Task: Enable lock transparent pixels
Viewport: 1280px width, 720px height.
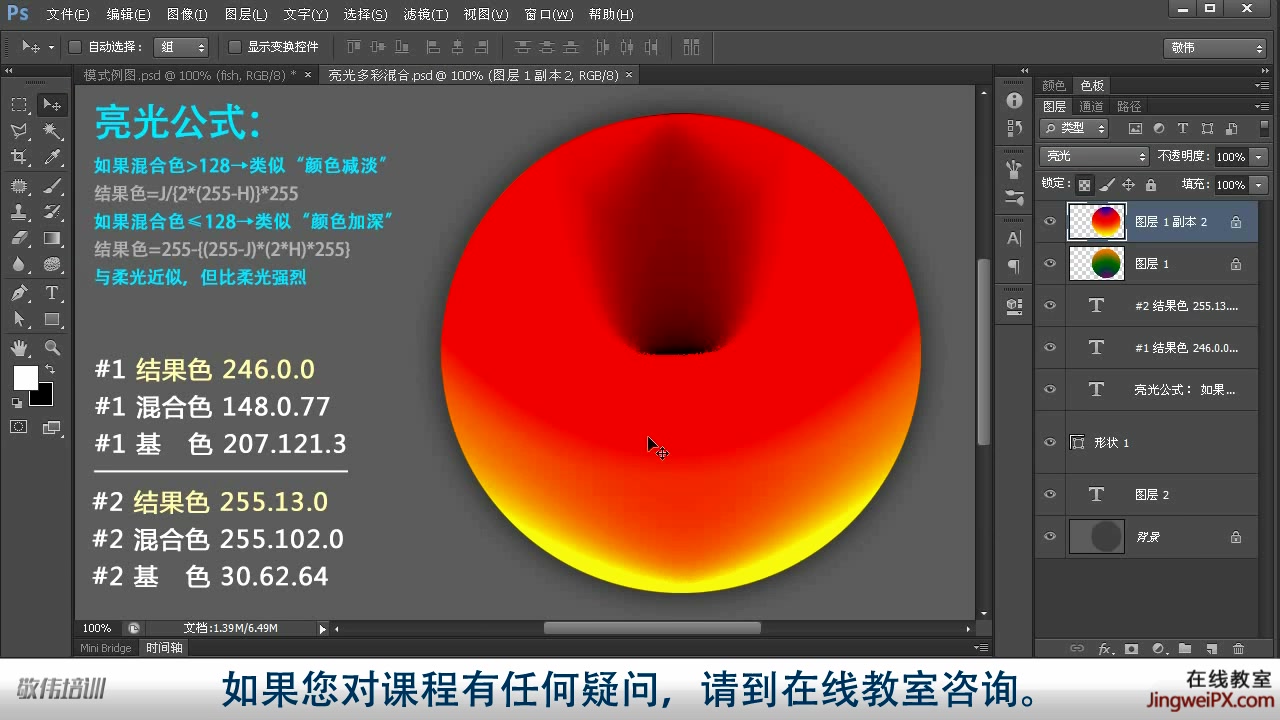Action: click(x=1085, y=186)
